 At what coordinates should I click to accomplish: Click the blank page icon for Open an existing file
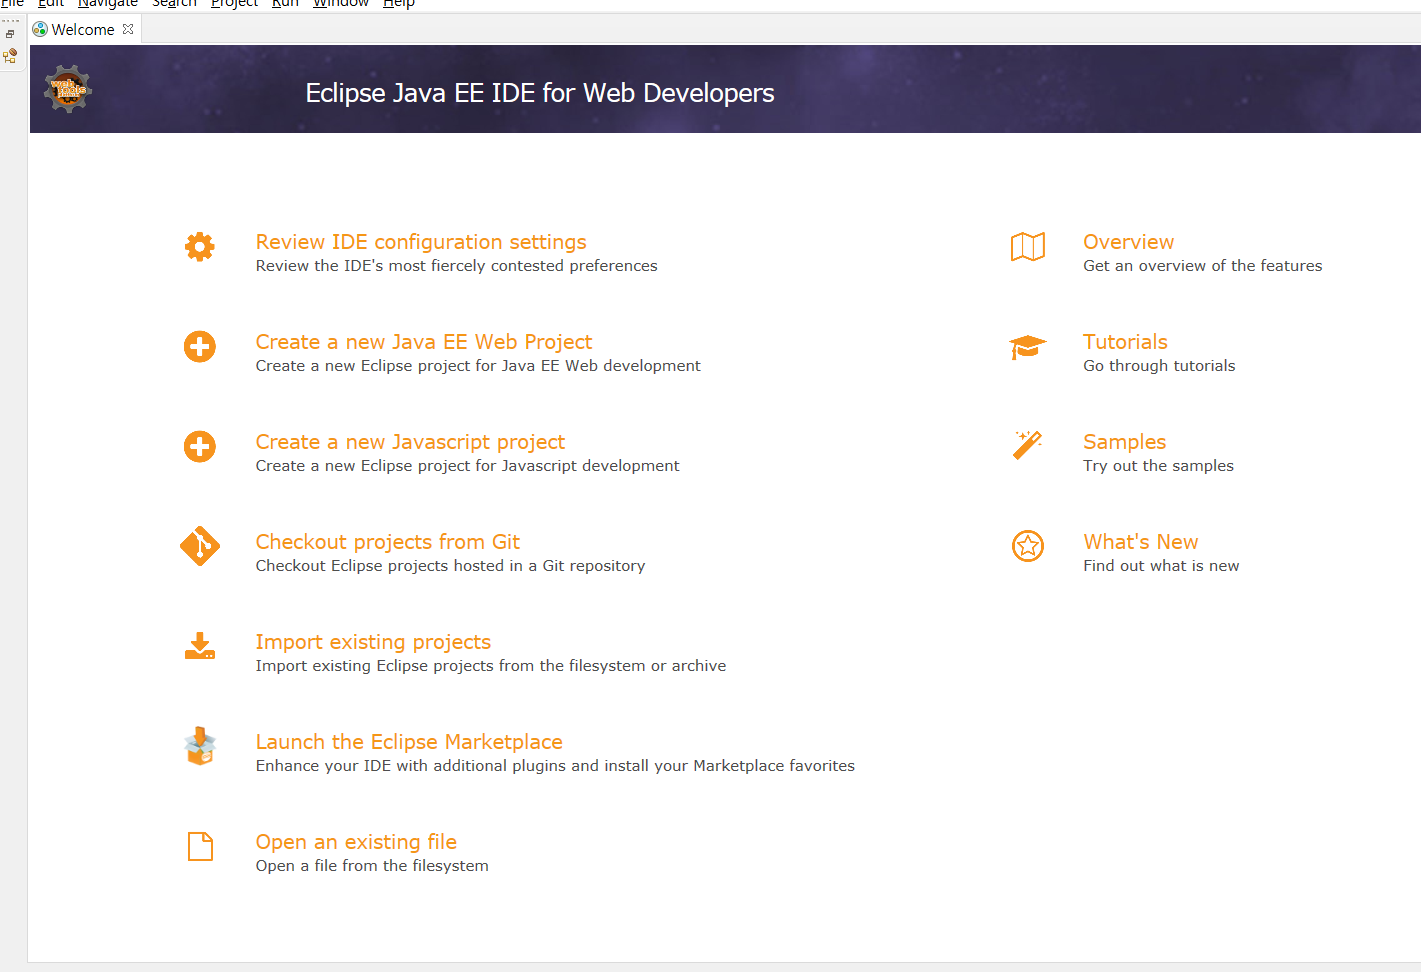click(201, 846)
